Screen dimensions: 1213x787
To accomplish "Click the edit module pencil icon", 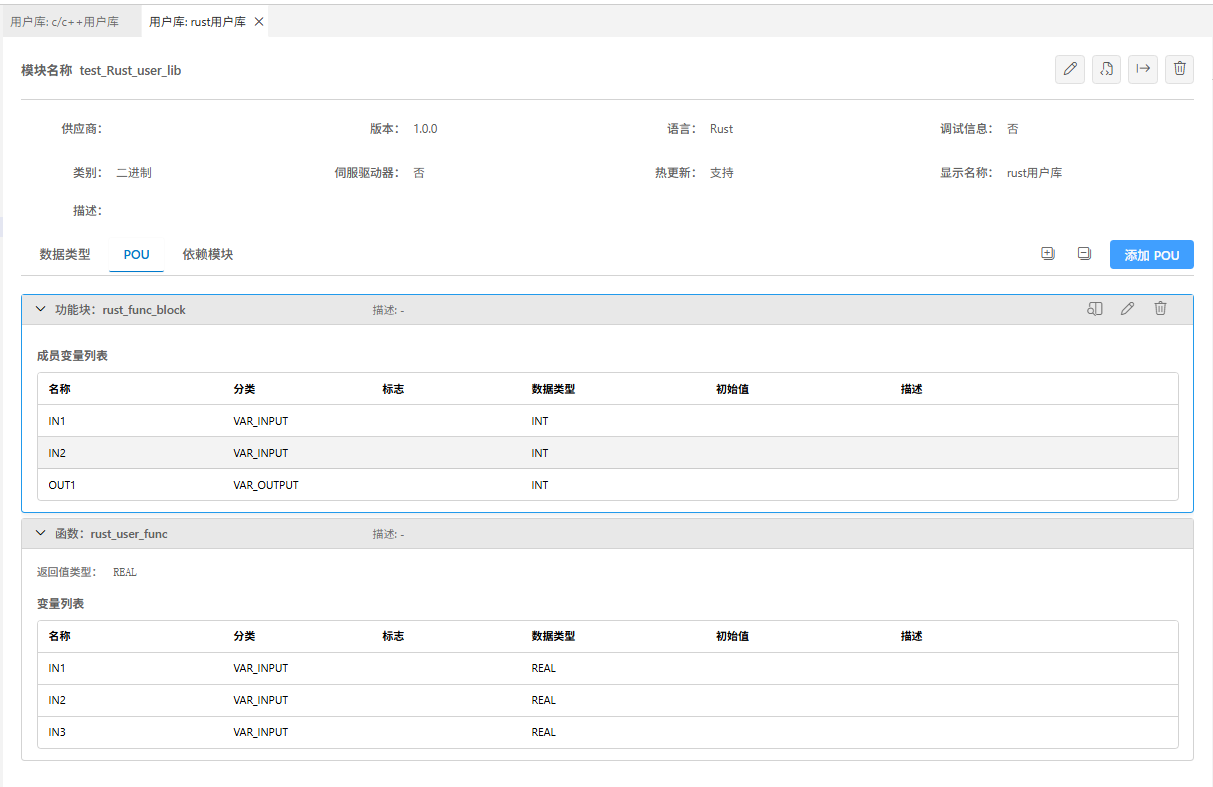I will [1070, 69].
